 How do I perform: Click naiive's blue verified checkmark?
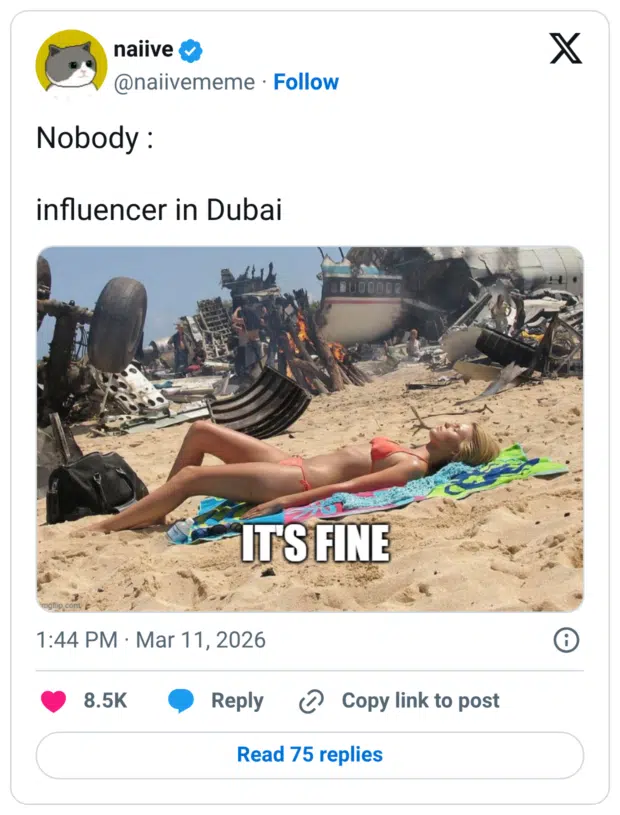tap(190, 47)
